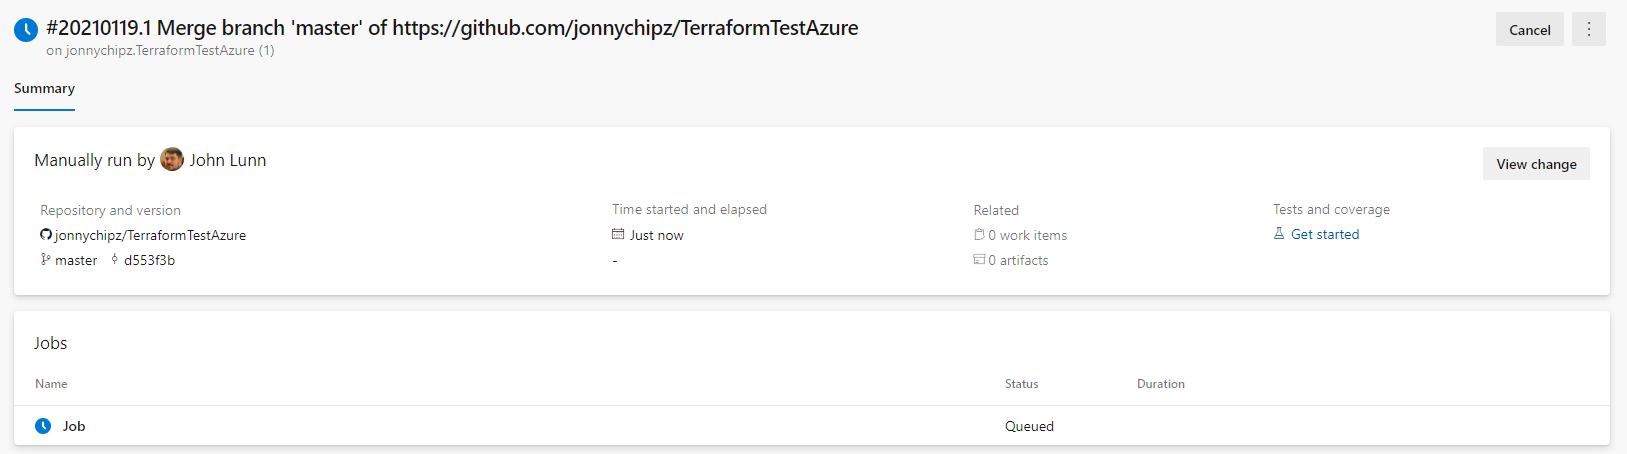Open commit d553f3b
Viewport: 1627px width, 454px height.
coord(149,261)
